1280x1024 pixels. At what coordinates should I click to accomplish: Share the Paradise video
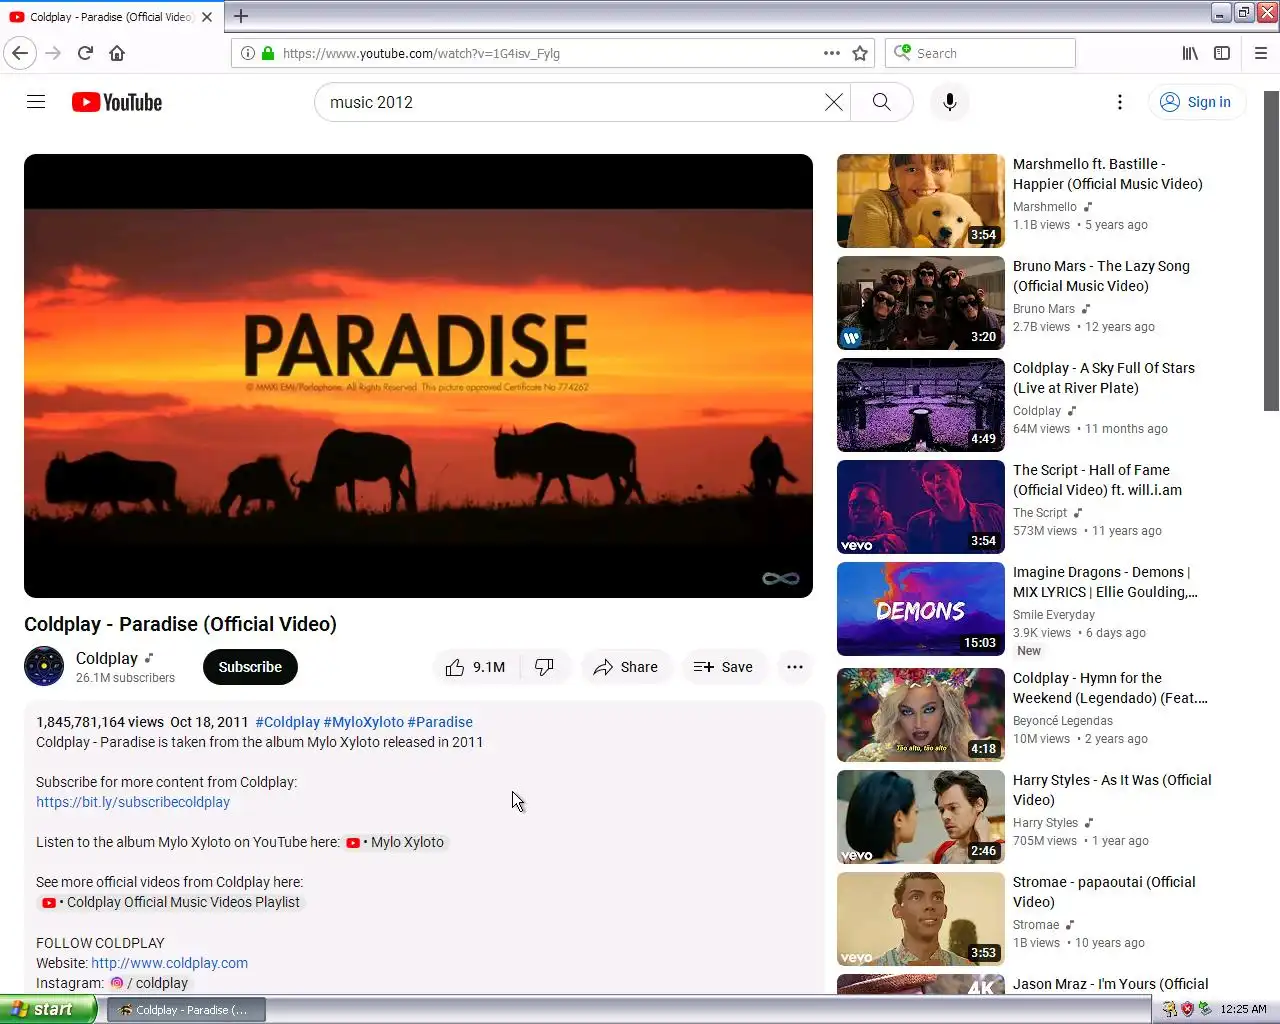point(626,667)
